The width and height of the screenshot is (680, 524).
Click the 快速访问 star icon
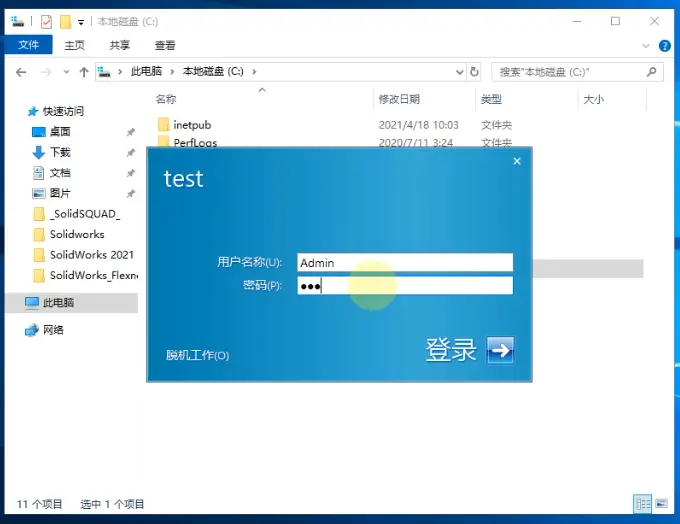[33, 111]
